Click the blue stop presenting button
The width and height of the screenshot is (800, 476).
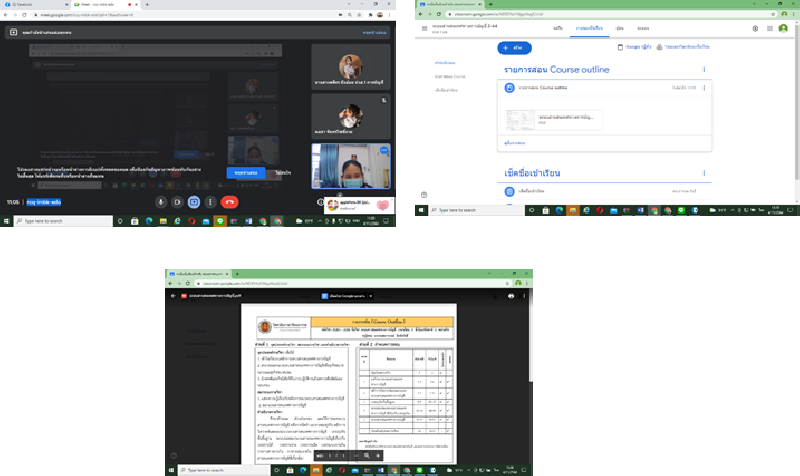(x=244, y=173)
